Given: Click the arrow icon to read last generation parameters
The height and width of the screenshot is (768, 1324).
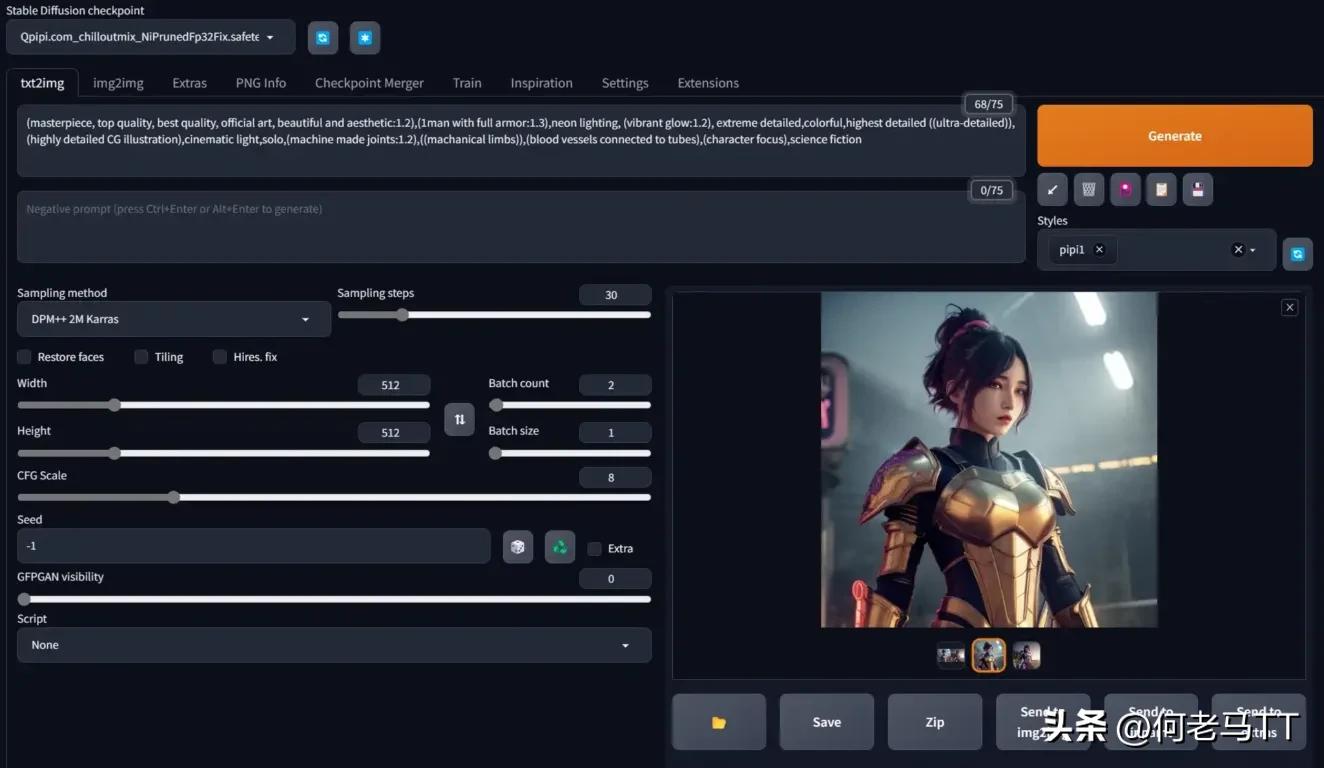Looking at the screenshot, I should tap(1052, 189).
